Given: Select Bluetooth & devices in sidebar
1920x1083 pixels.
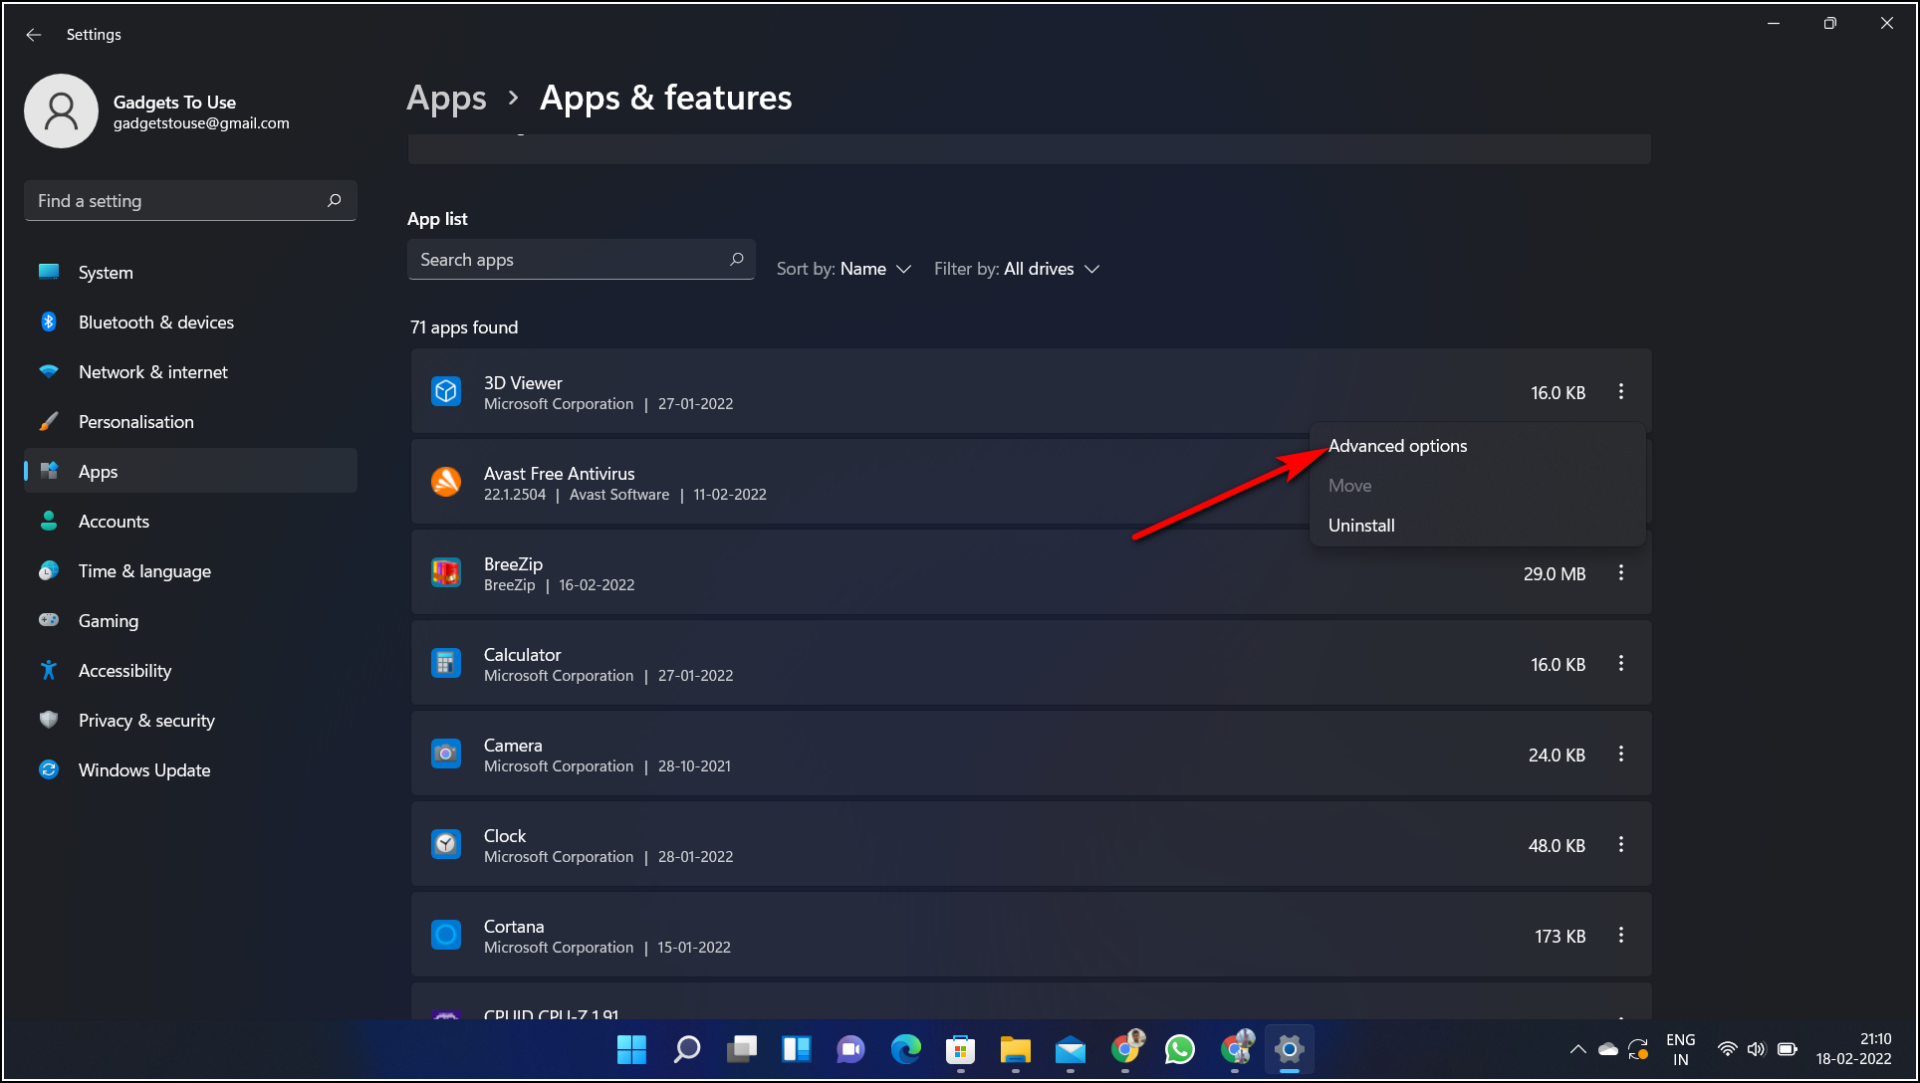Looking at the screenshot, I should tap(156, 321).
